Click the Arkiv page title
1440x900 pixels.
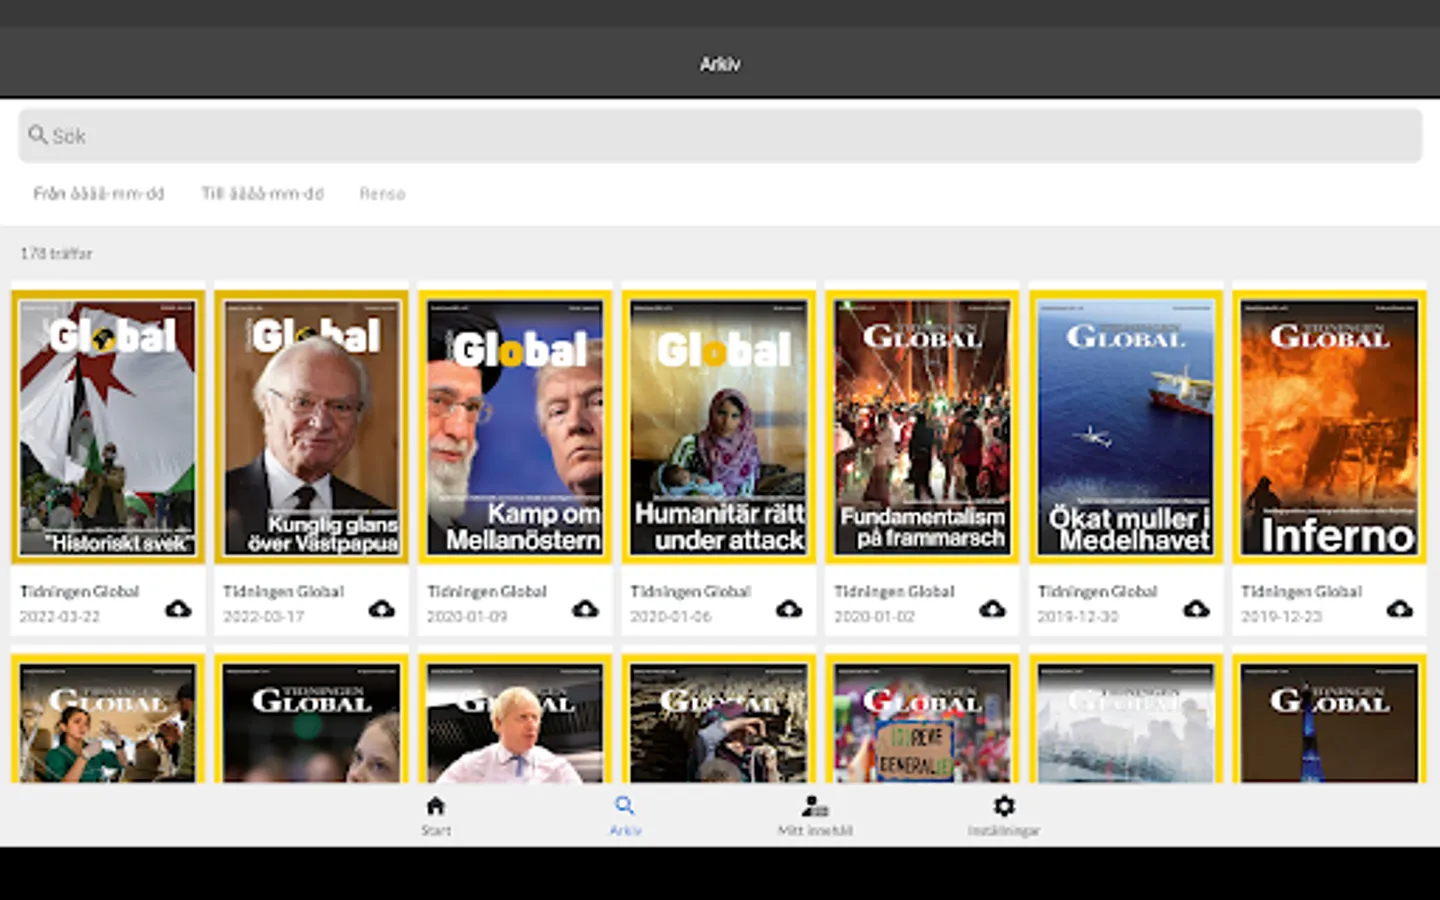tap(720, 64)
